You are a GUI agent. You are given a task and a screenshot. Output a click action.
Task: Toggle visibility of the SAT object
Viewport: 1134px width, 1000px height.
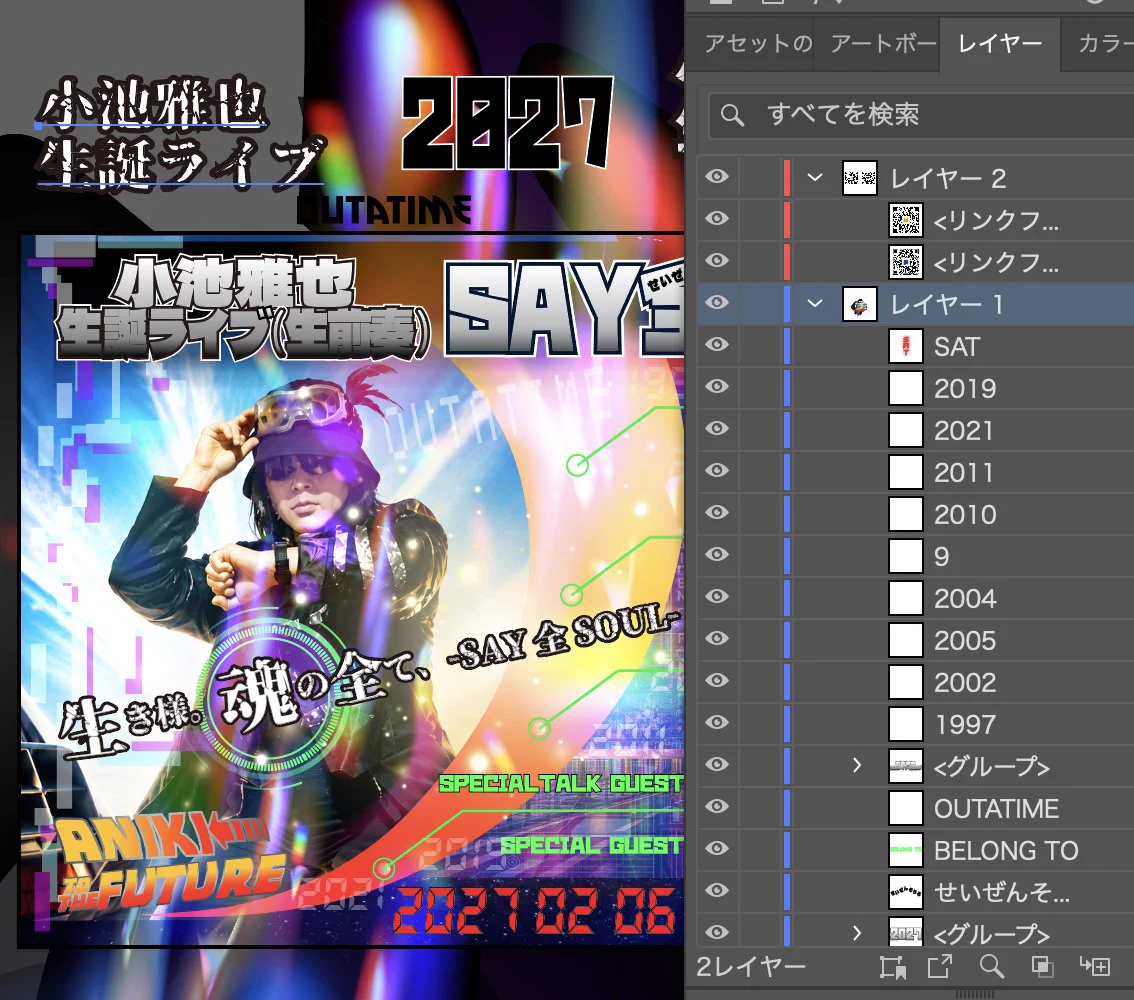pyautogui.click(x=717, y=345)
